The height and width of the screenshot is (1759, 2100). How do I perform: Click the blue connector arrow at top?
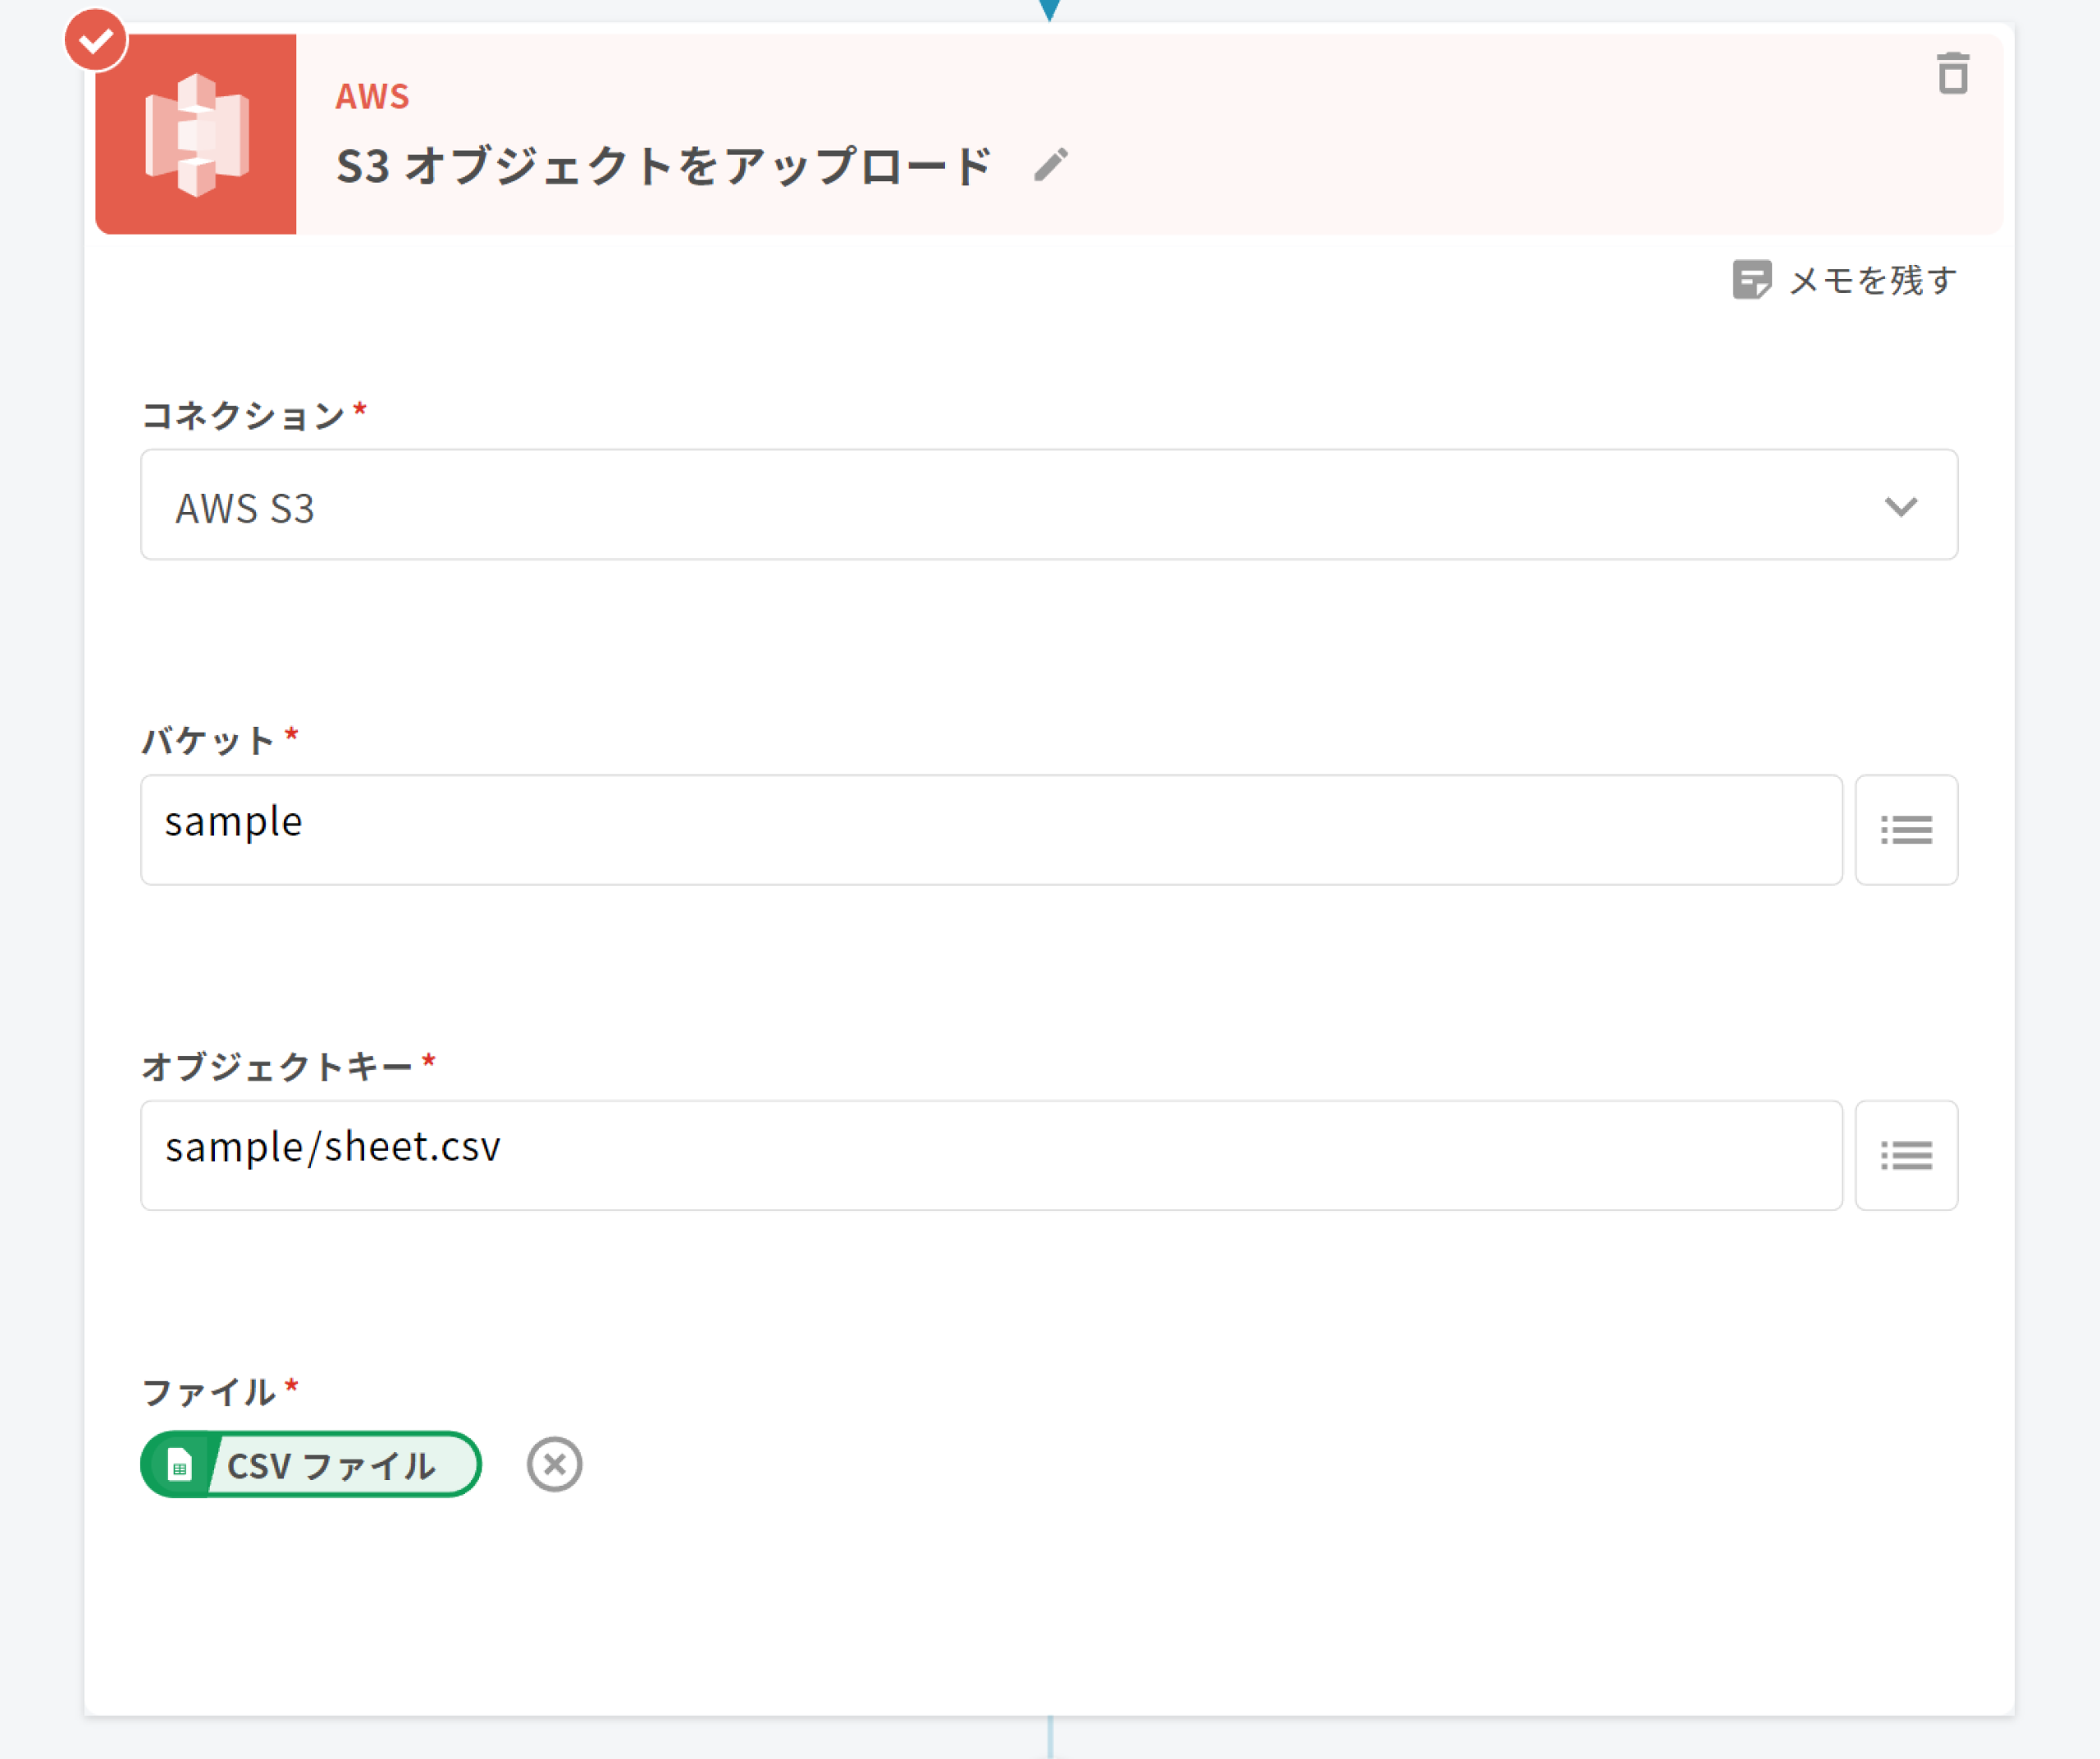(x=1049, y=10)
